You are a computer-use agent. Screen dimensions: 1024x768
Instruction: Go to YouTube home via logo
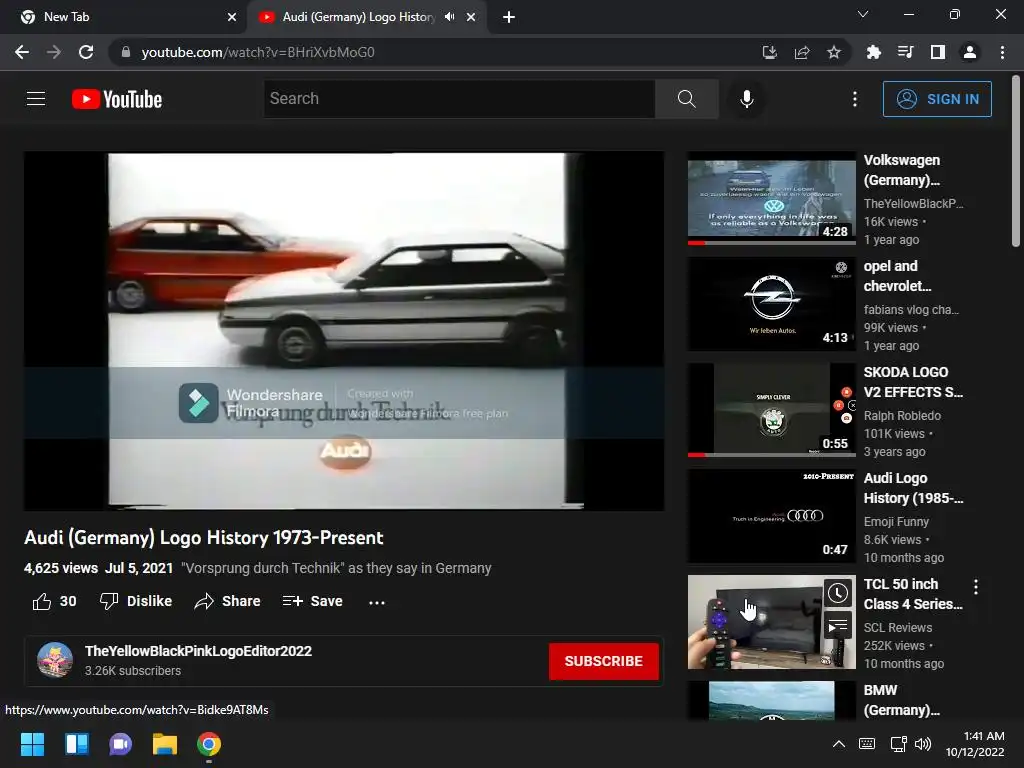tap(117, 99)
